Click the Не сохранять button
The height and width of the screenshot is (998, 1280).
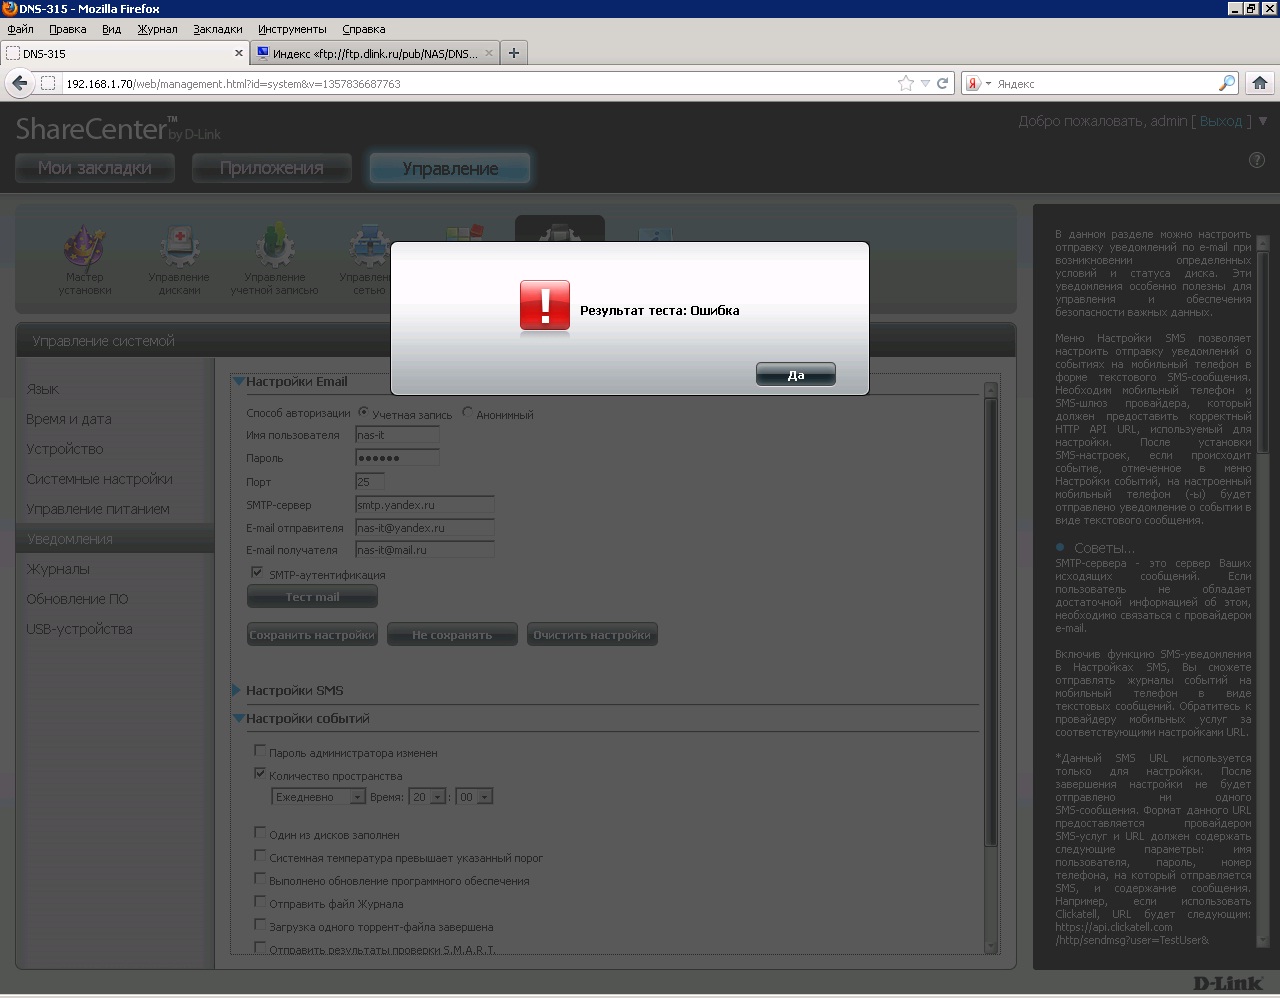click(x=452, y=635)
